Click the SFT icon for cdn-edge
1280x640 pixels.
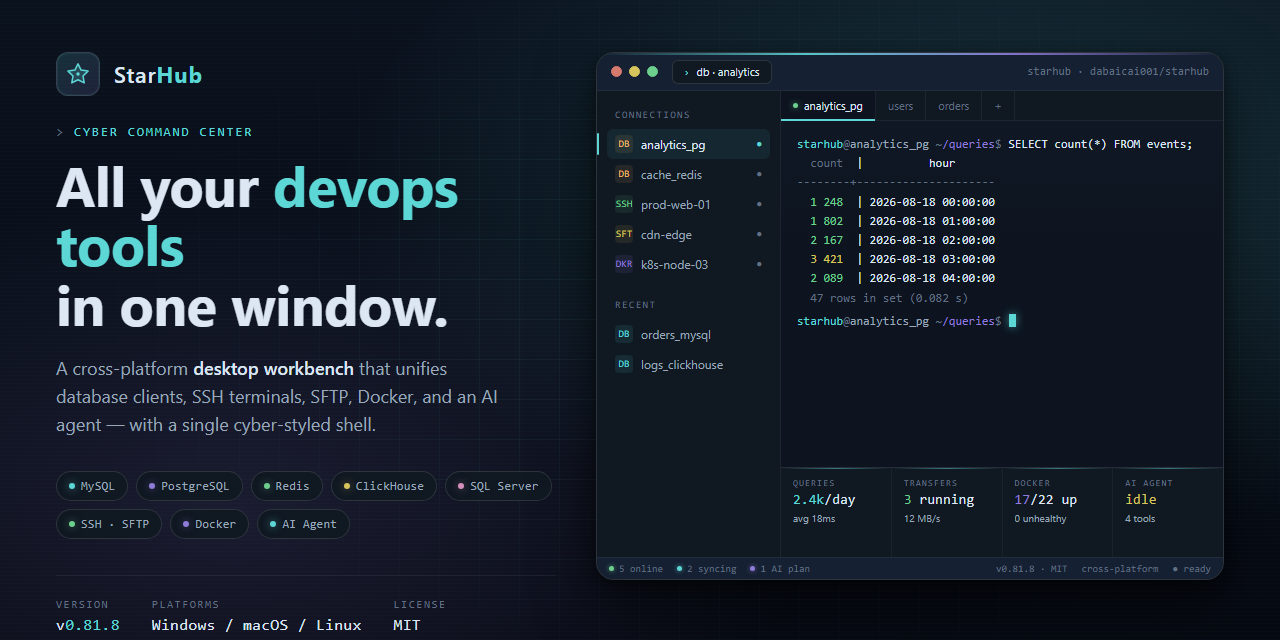tap(624, 235)
